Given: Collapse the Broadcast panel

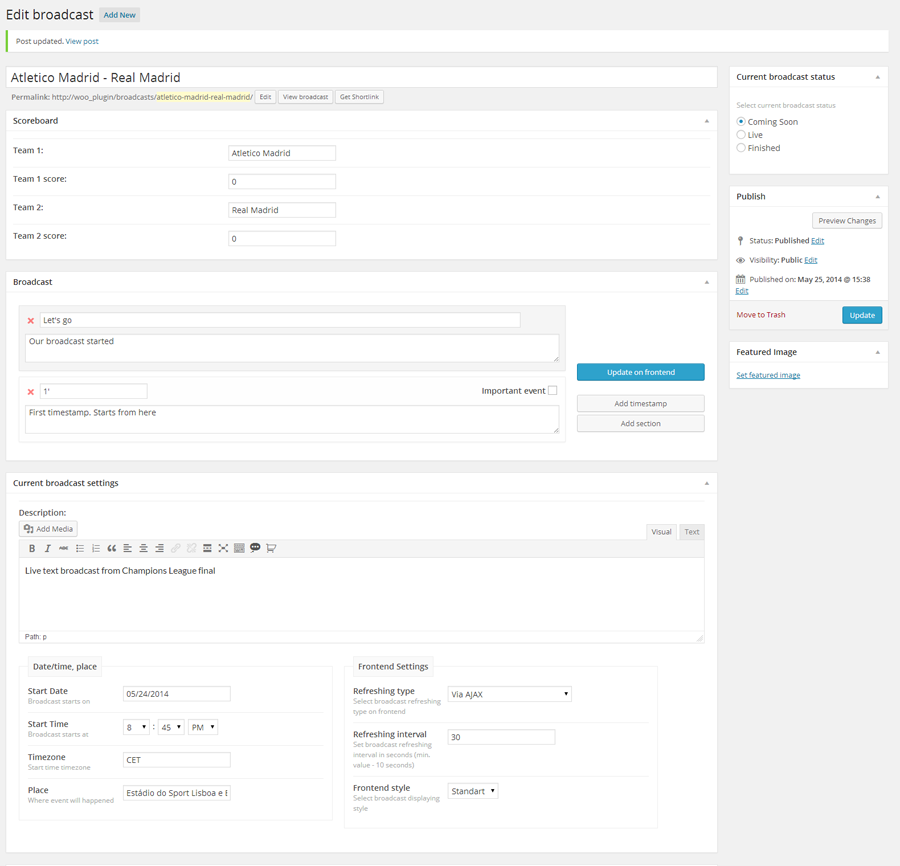Looking at the screenshot, I should (x=707, y=282).
